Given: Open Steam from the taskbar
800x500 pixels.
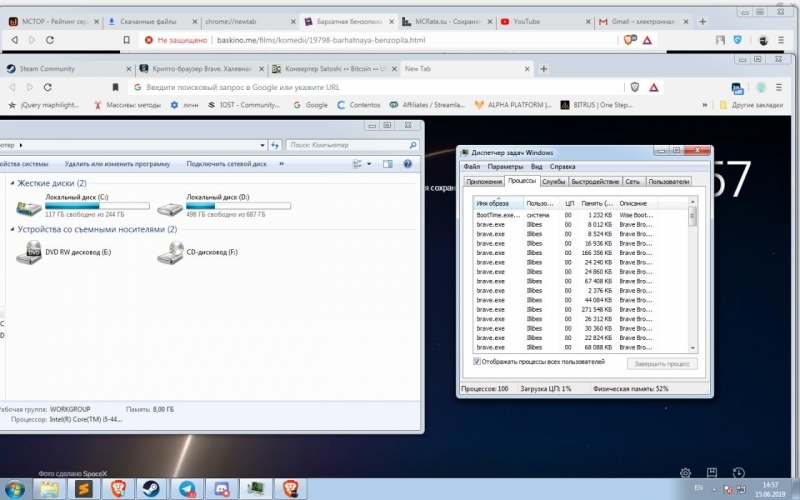Looking at the screenshot, I should (x=151, y=489).
